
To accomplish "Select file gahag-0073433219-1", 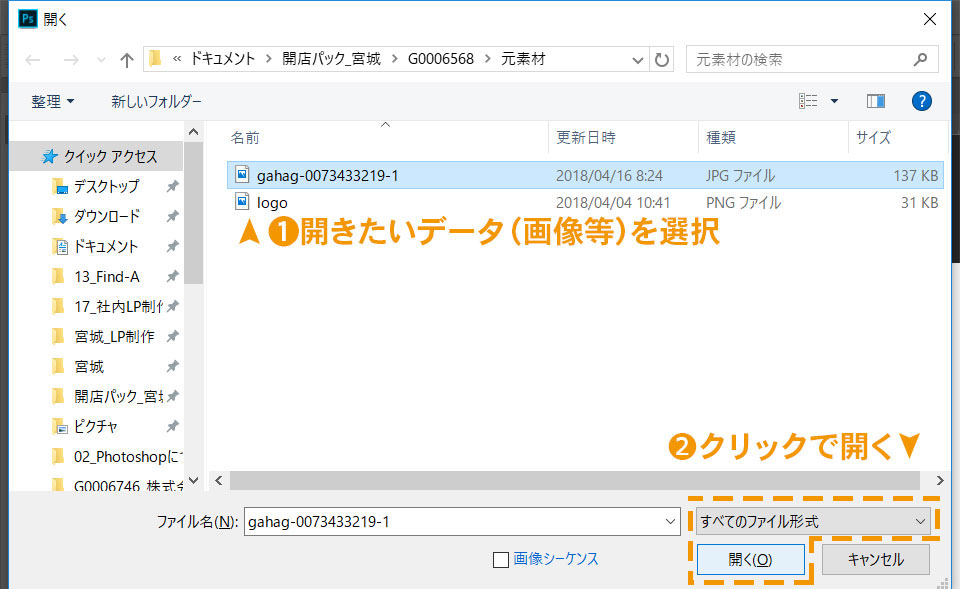I will pos(585,176).
